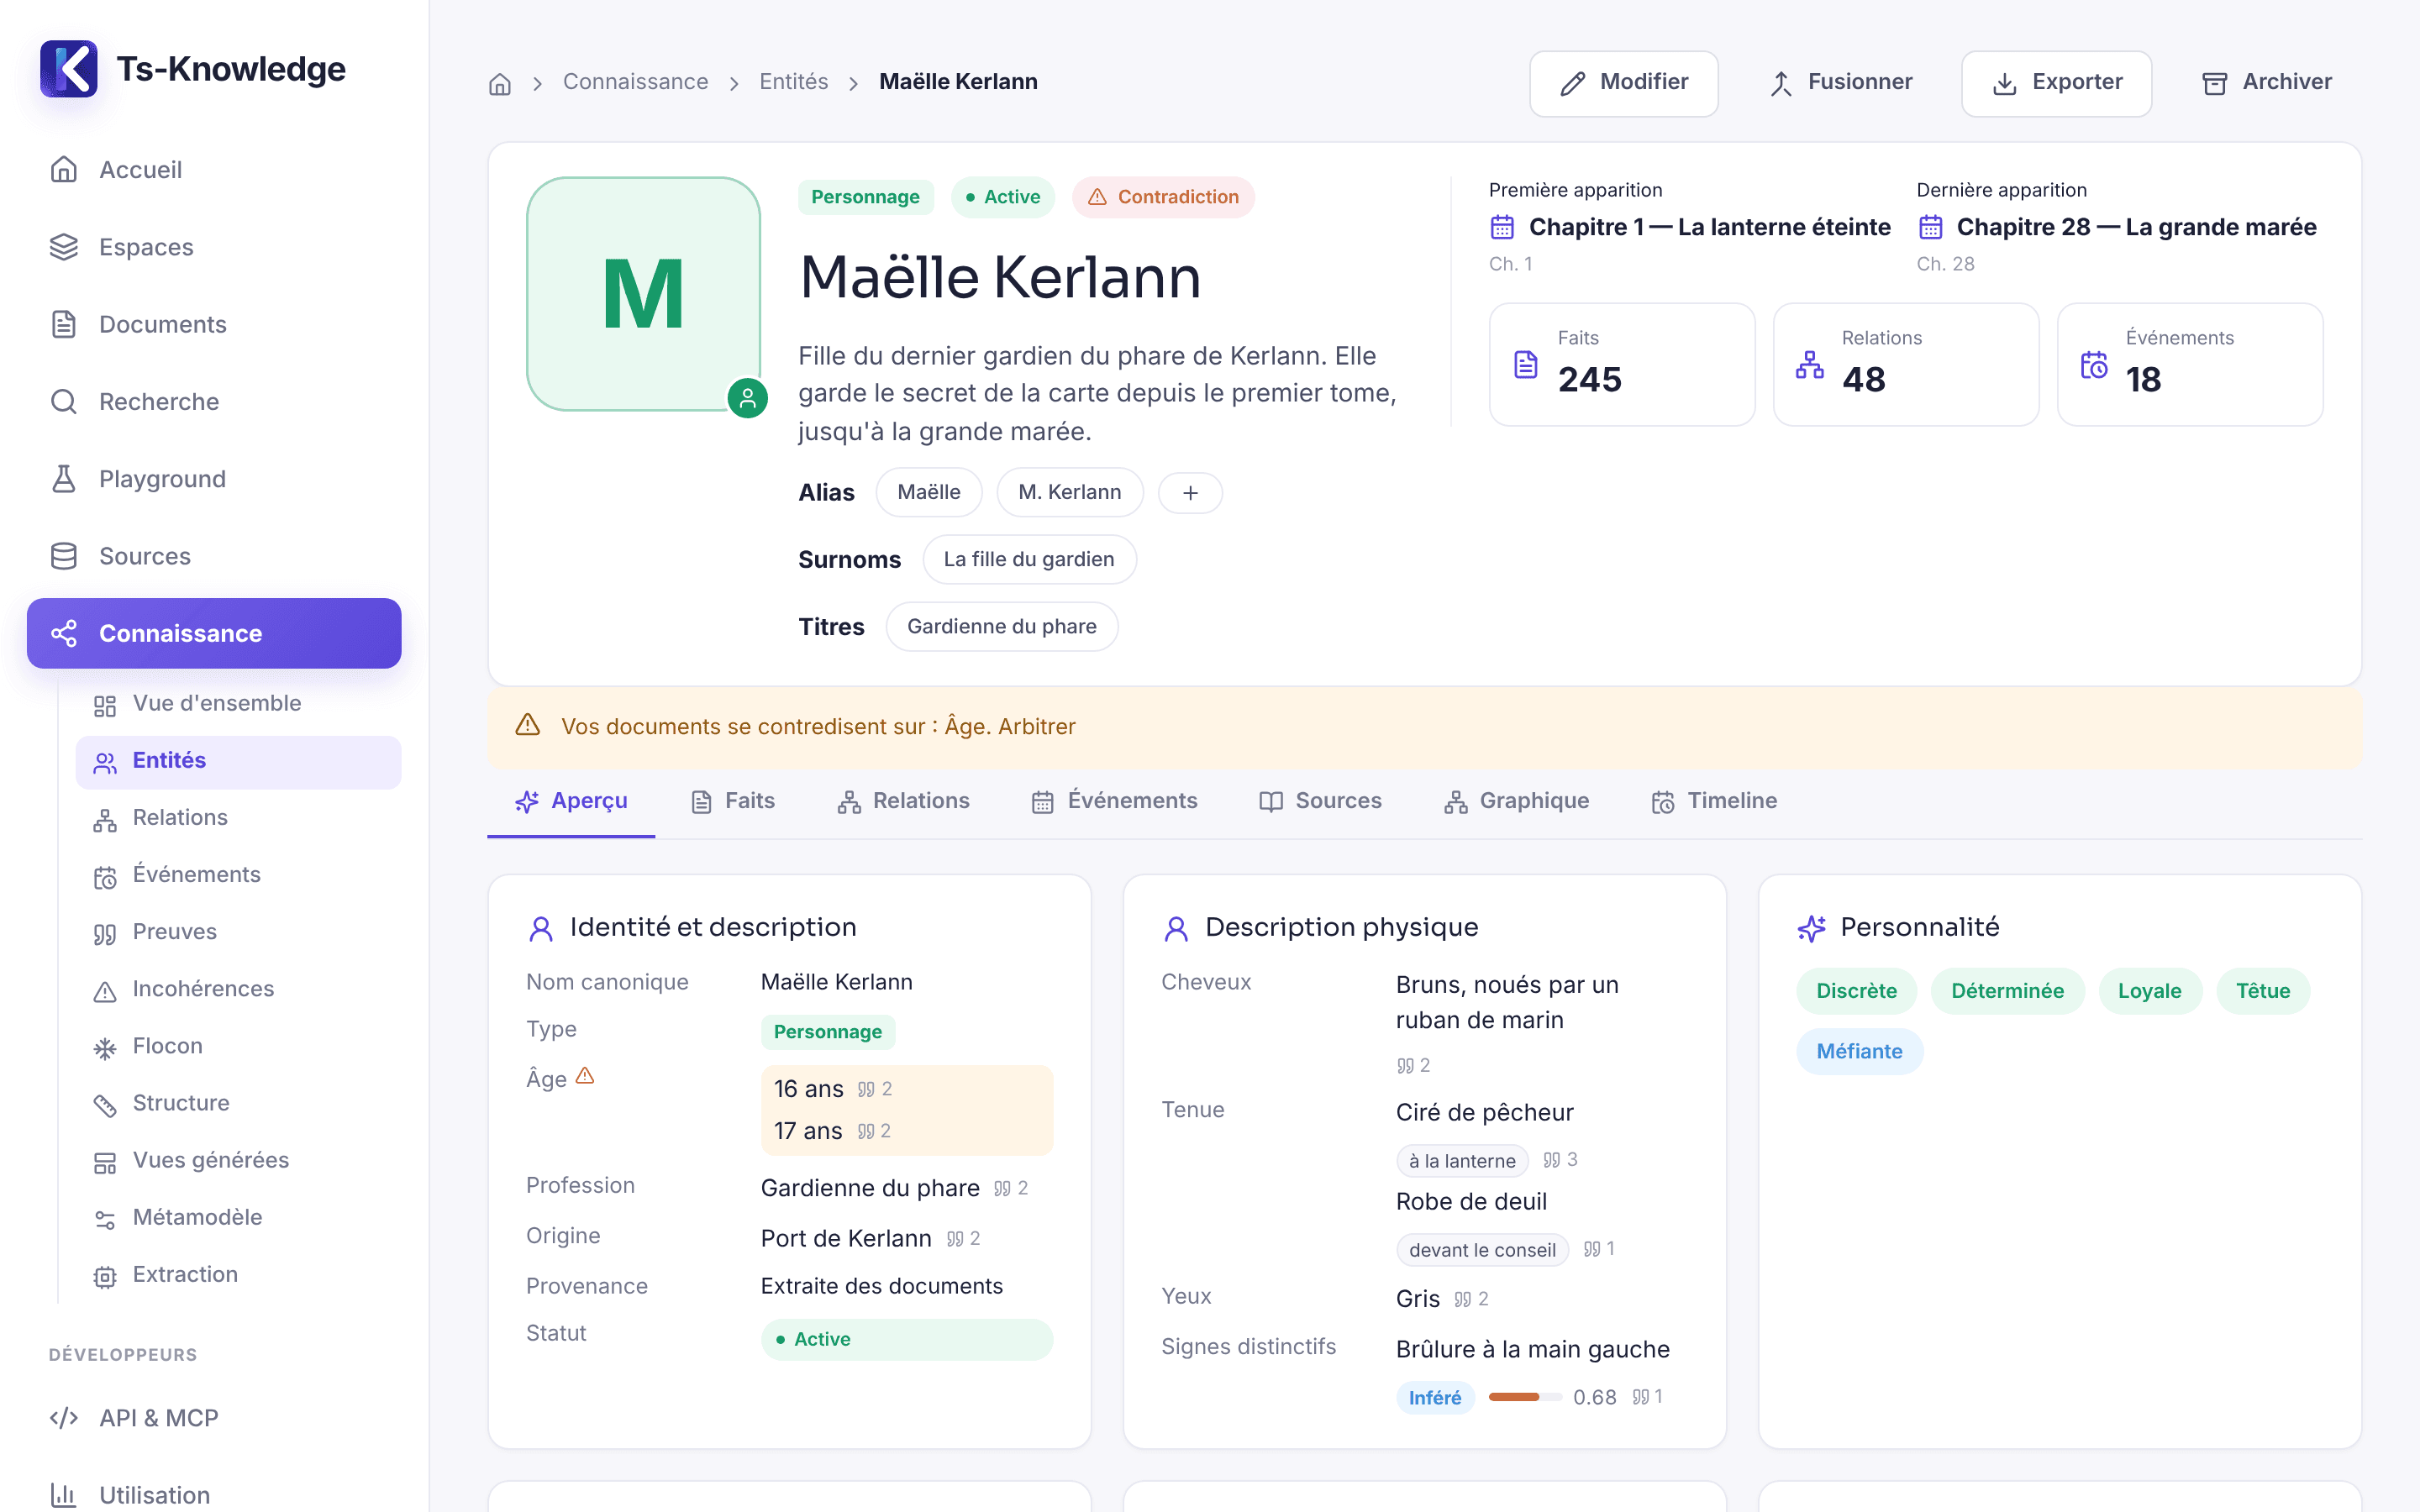2420x1512 pixels.
Task: Click the Ts-Knowledge logo icon
Action: click(x=68, y=68)
